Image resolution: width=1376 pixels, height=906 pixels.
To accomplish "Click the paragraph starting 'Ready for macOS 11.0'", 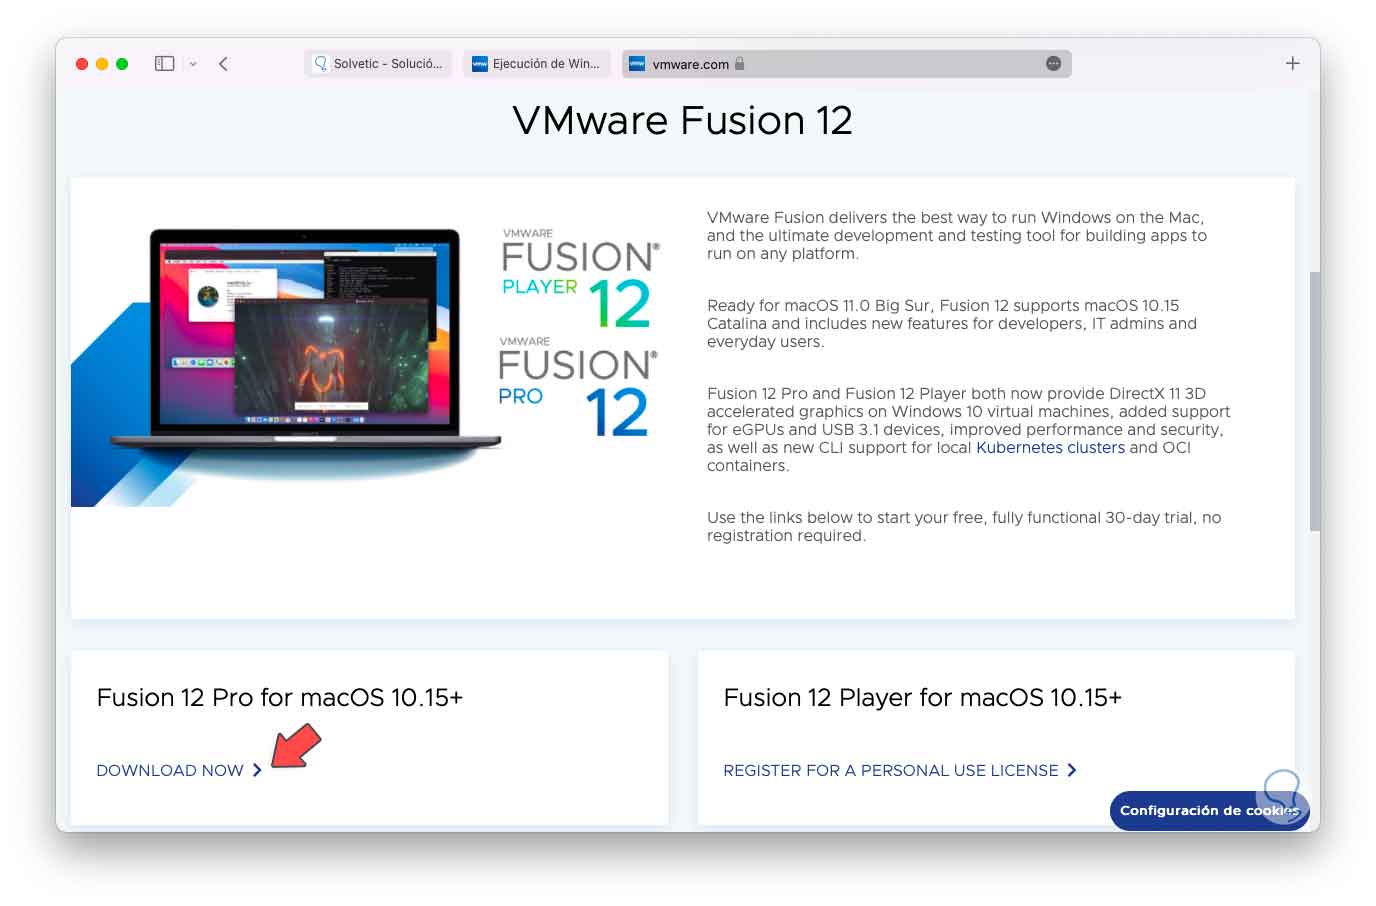I will click(952, 323).
